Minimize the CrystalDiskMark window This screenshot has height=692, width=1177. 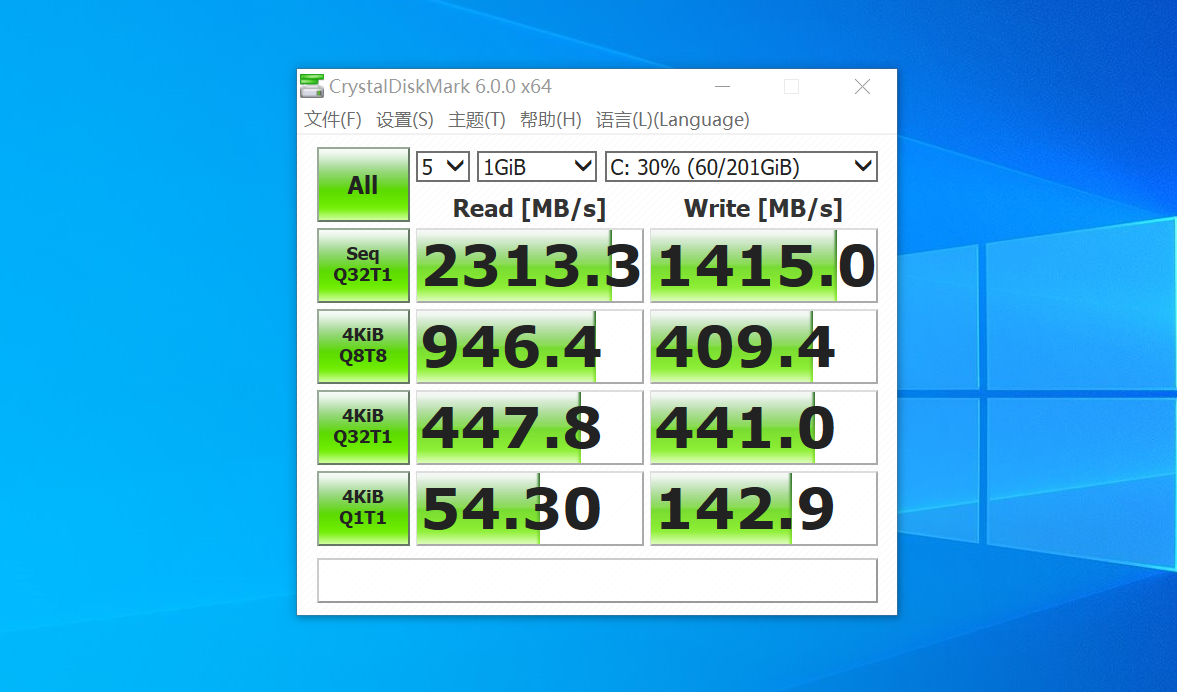click(722, 86)
